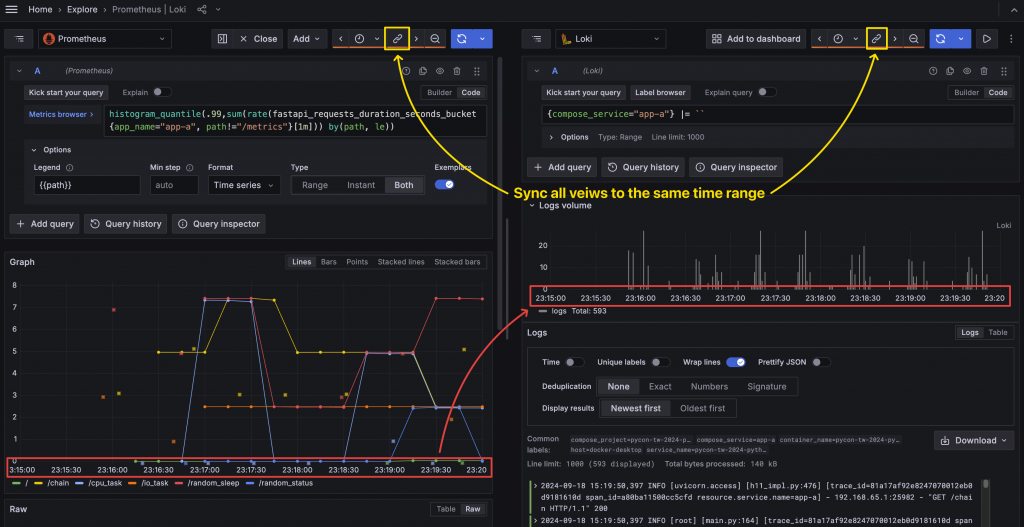Open Prometheus pane time picker clock
The width and height of the screenshot is (1024, 527).
tap(359, 39)
